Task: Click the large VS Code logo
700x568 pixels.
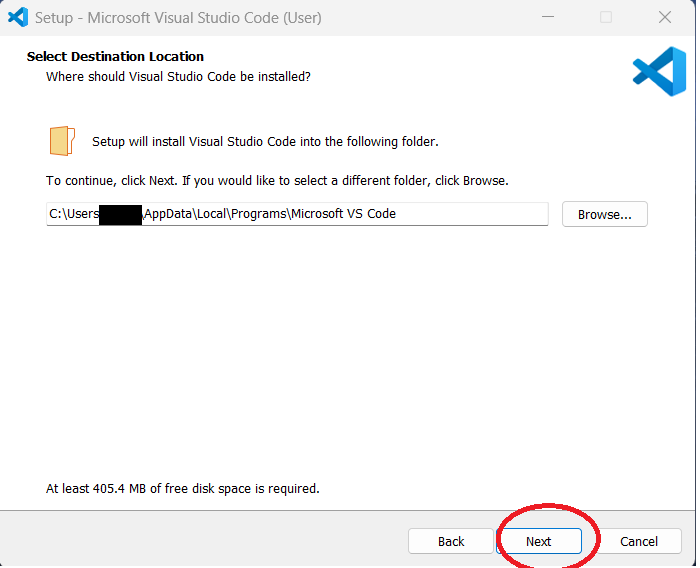Action: 659,72
